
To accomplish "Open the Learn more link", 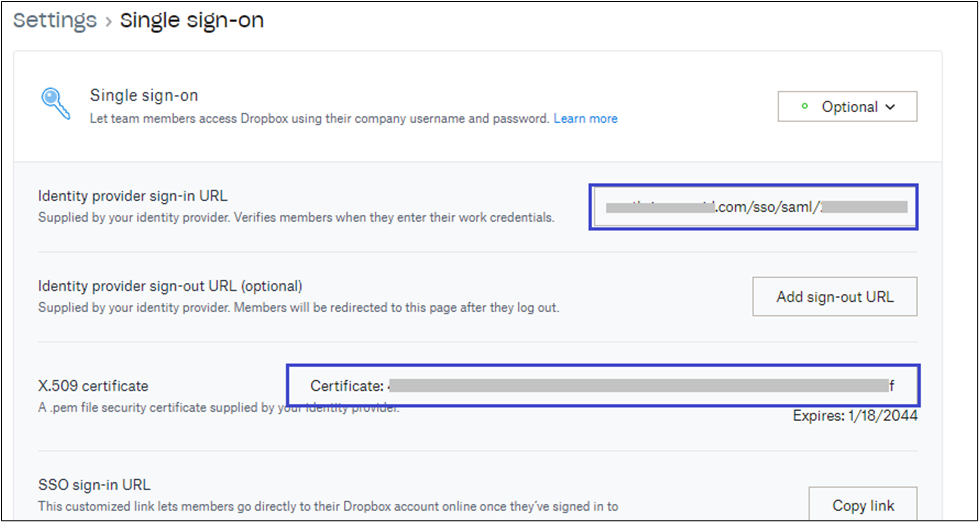I will pyautogui.click(x=585, y=118).
